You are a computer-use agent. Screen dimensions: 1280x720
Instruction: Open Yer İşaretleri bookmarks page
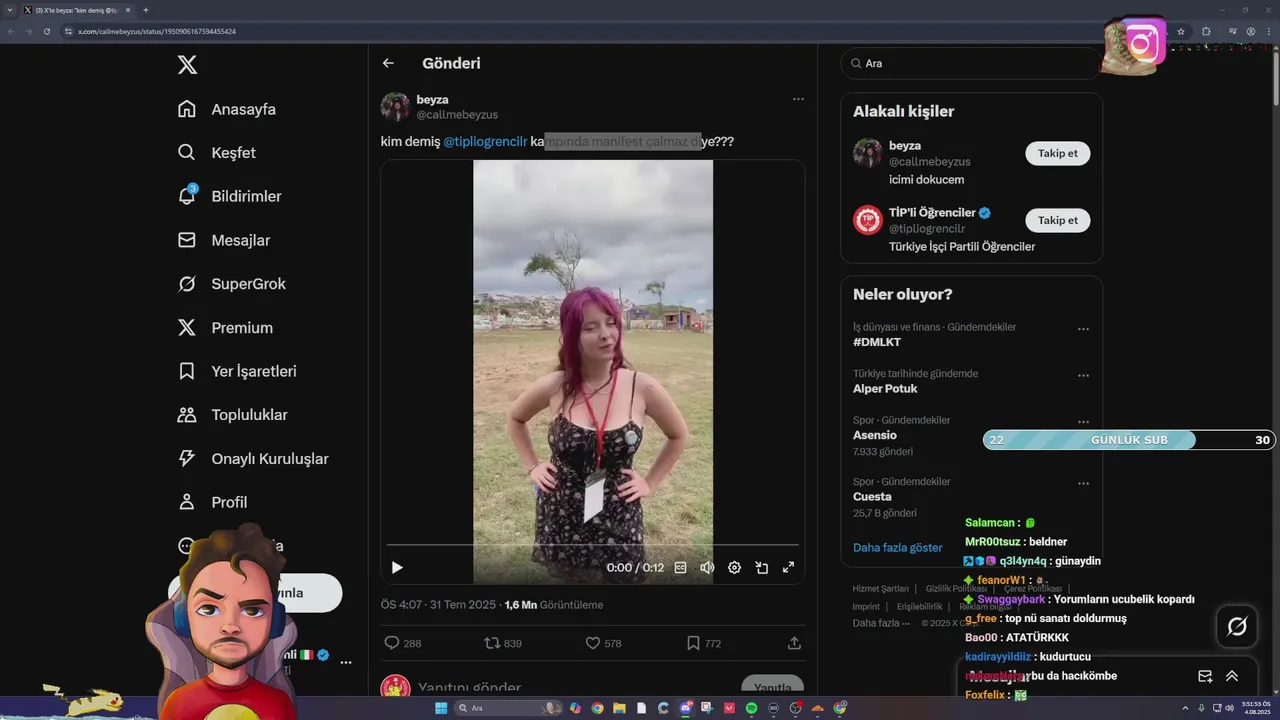(x=236, y=371)
